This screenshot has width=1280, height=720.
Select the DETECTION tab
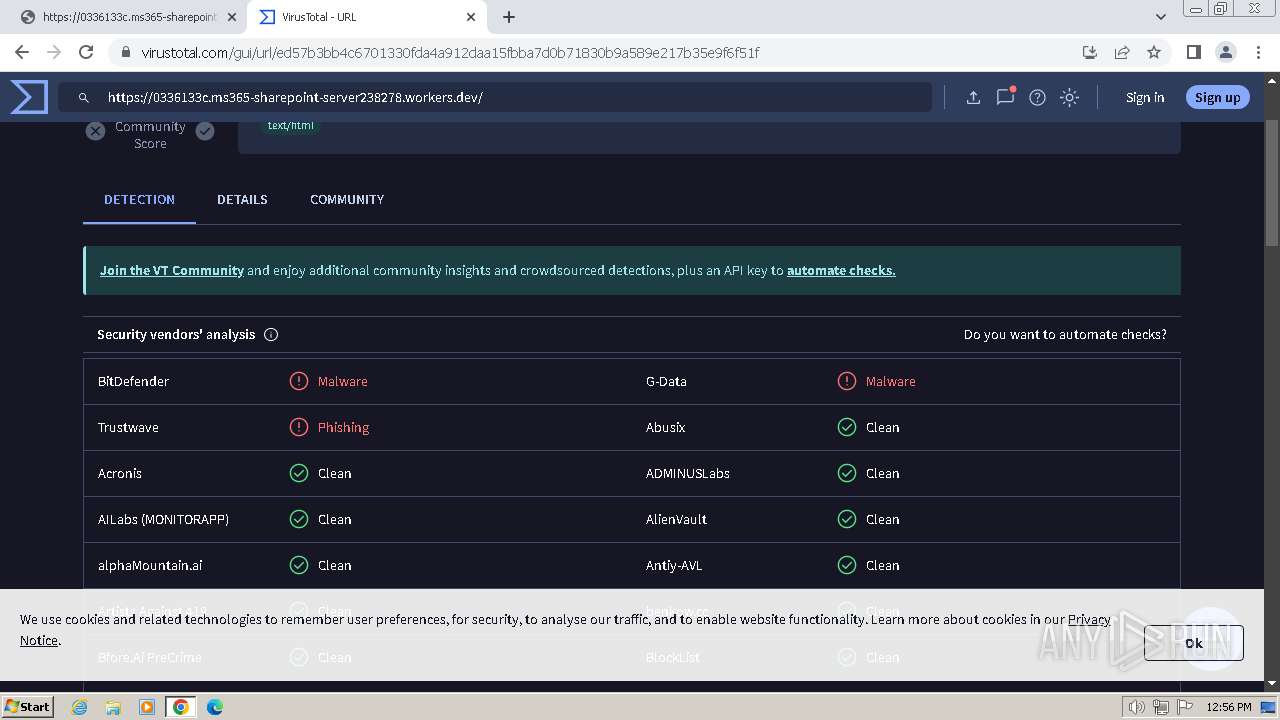tap(139, 199)
